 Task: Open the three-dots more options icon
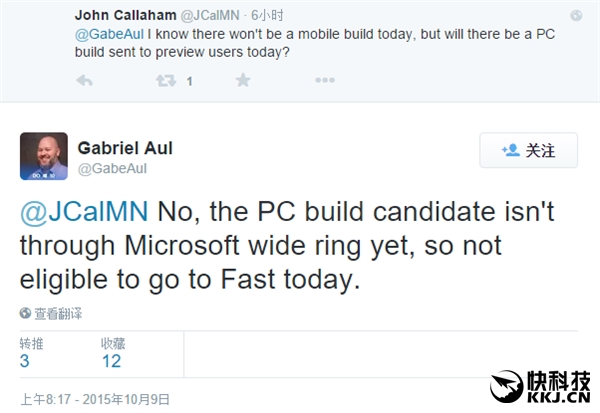click(324, 81)
